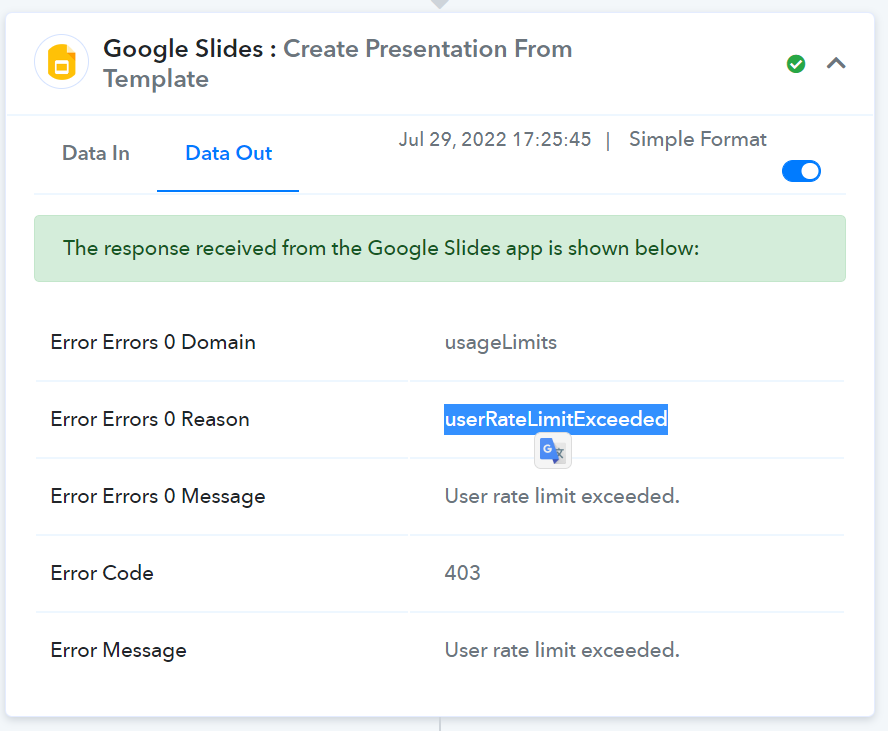Click the Error Message label in last row

(118, 651)
